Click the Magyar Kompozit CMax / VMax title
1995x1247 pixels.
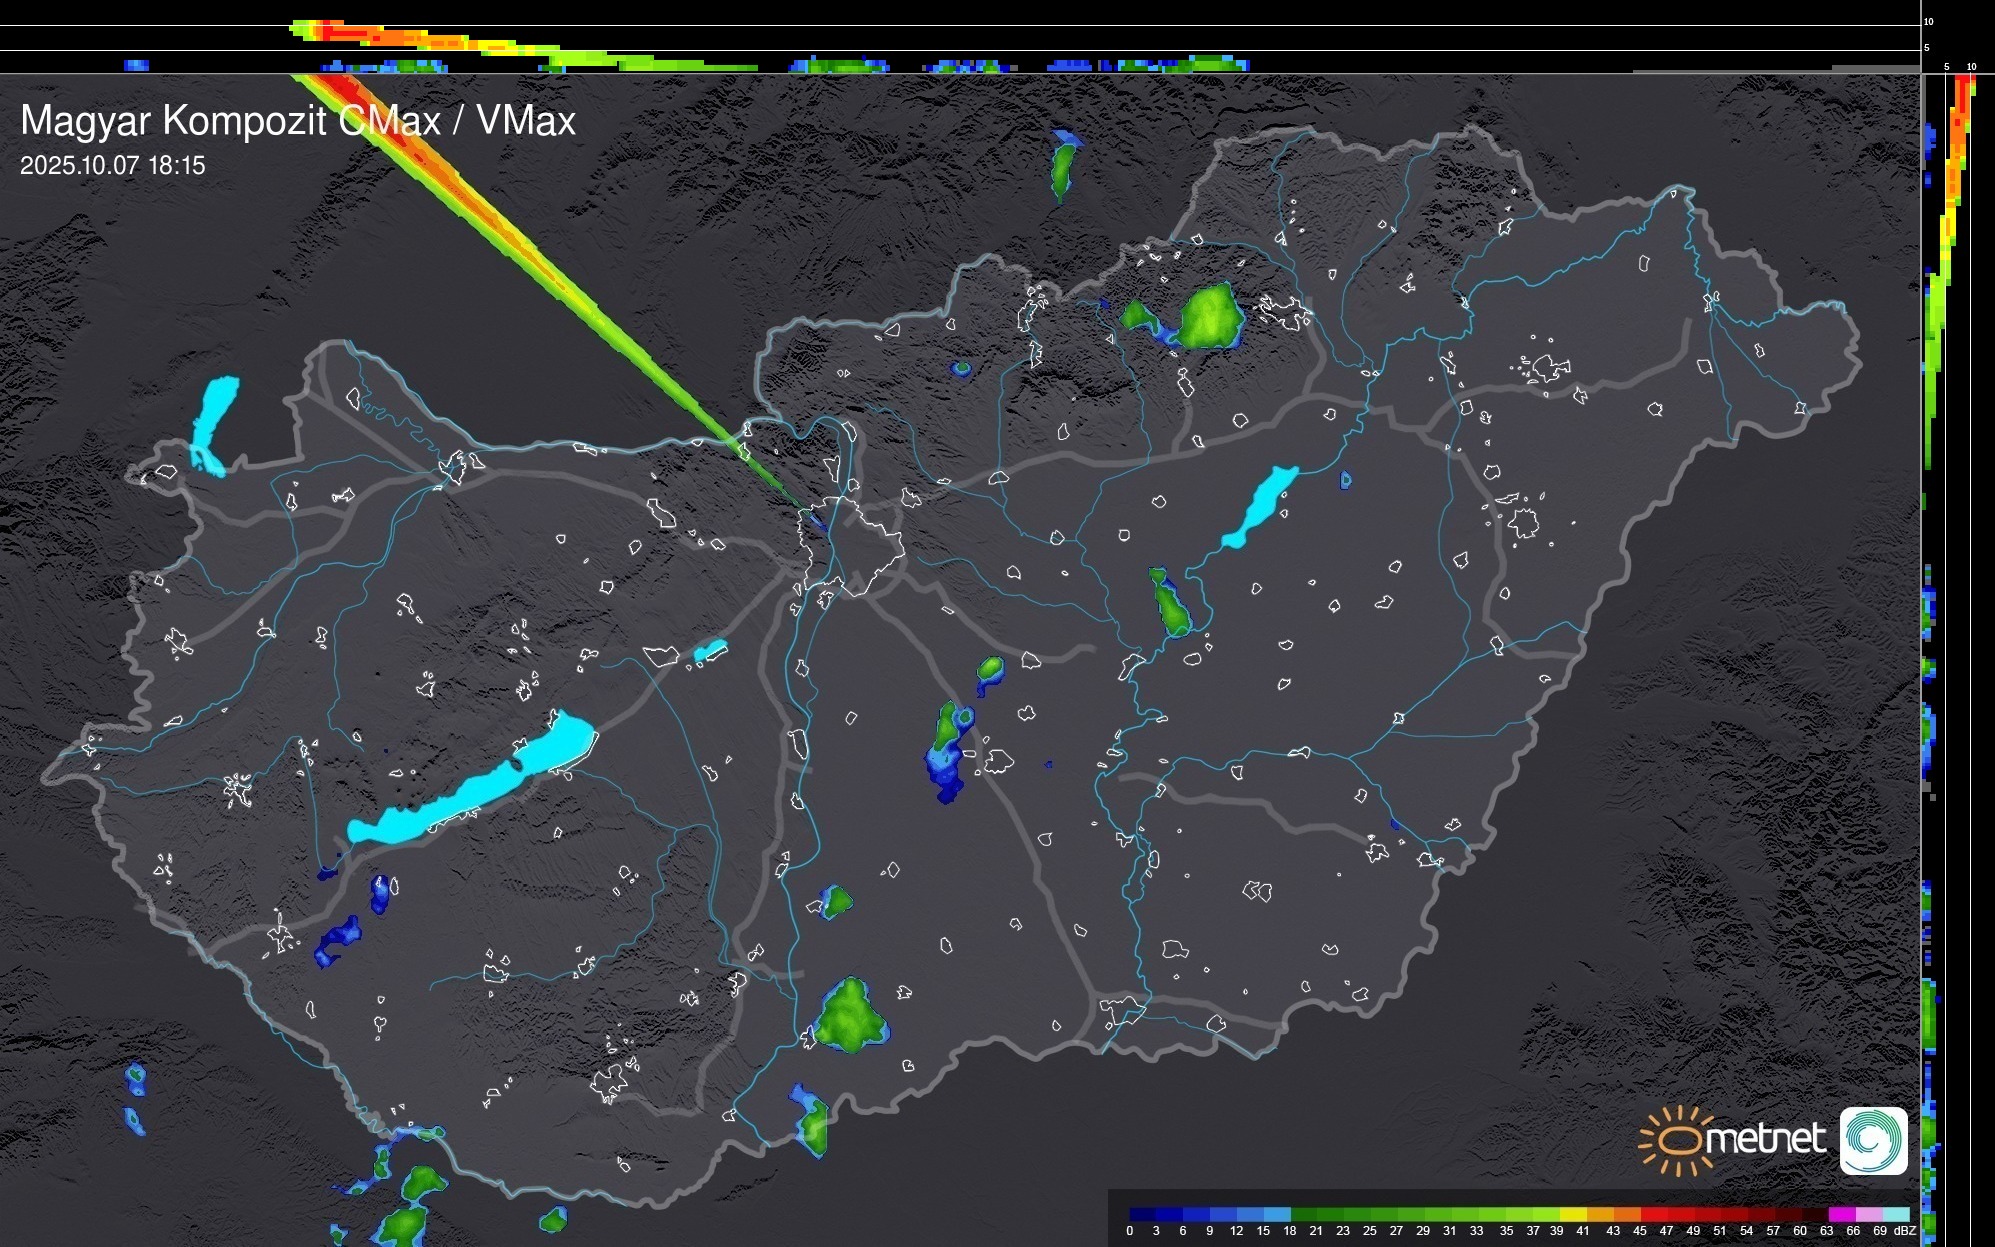[x=298, y=121]
